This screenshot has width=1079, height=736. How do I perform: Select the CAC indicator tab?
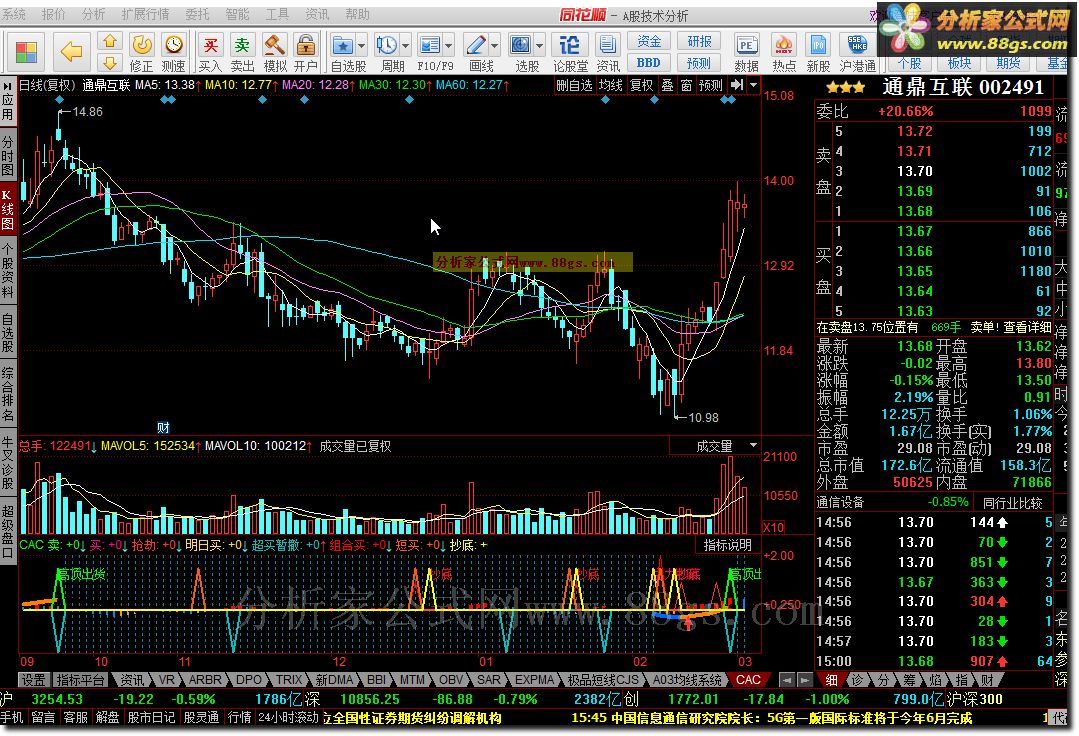coord(748,680)
